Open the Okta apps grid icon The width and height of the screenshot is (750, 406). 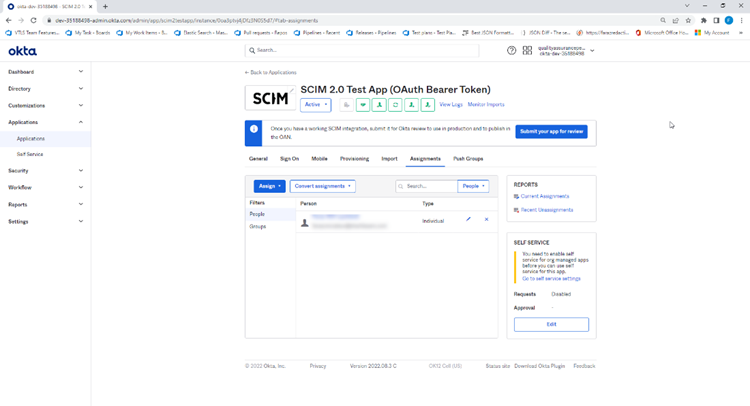[527, 50]
